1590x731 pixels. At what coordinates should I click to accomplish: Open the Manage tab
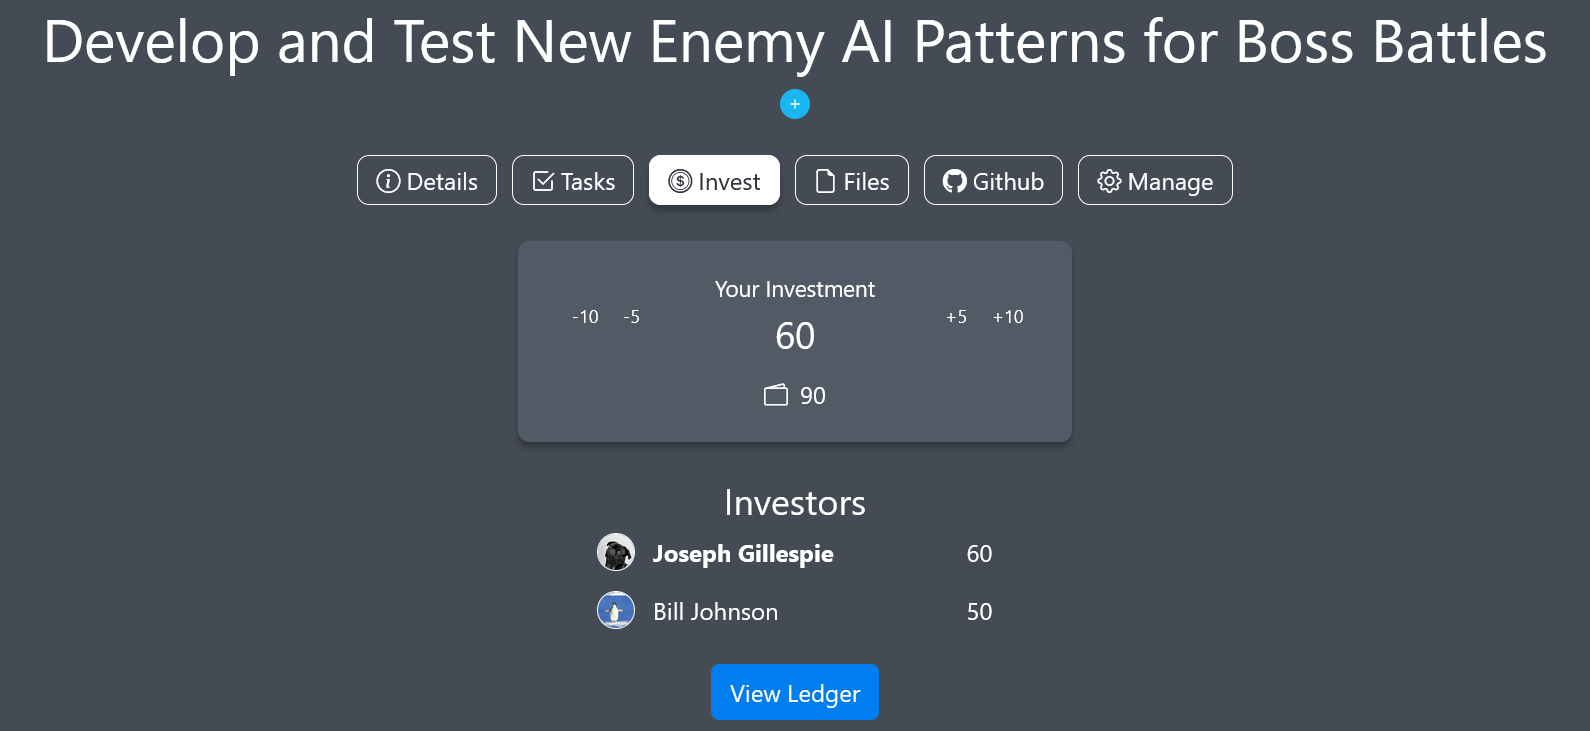click(x=1155, y=181)
